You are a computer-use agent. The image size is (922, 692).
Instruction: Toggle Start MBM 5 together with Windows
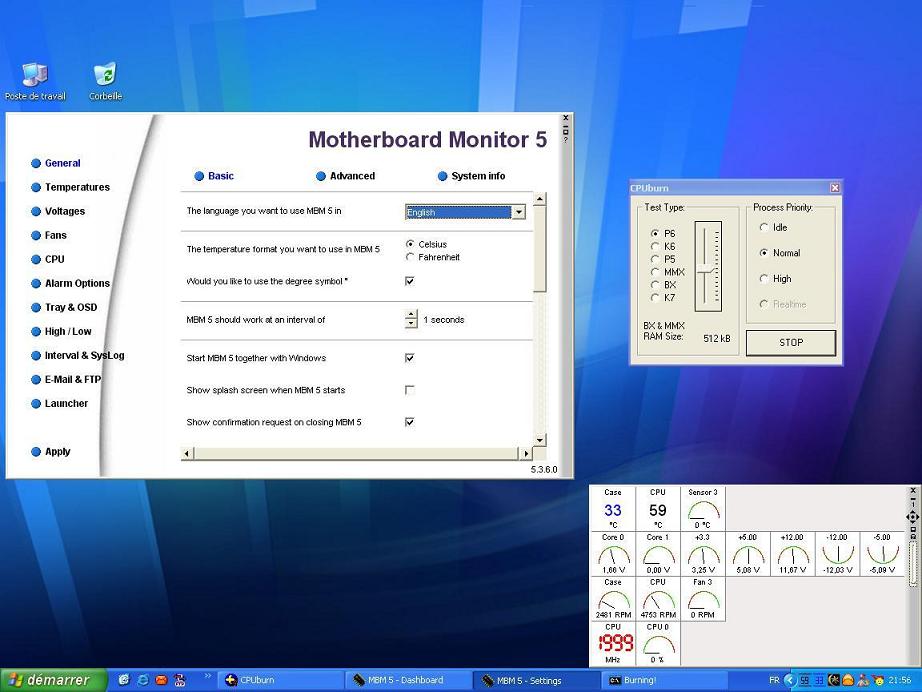coord(410,357)
